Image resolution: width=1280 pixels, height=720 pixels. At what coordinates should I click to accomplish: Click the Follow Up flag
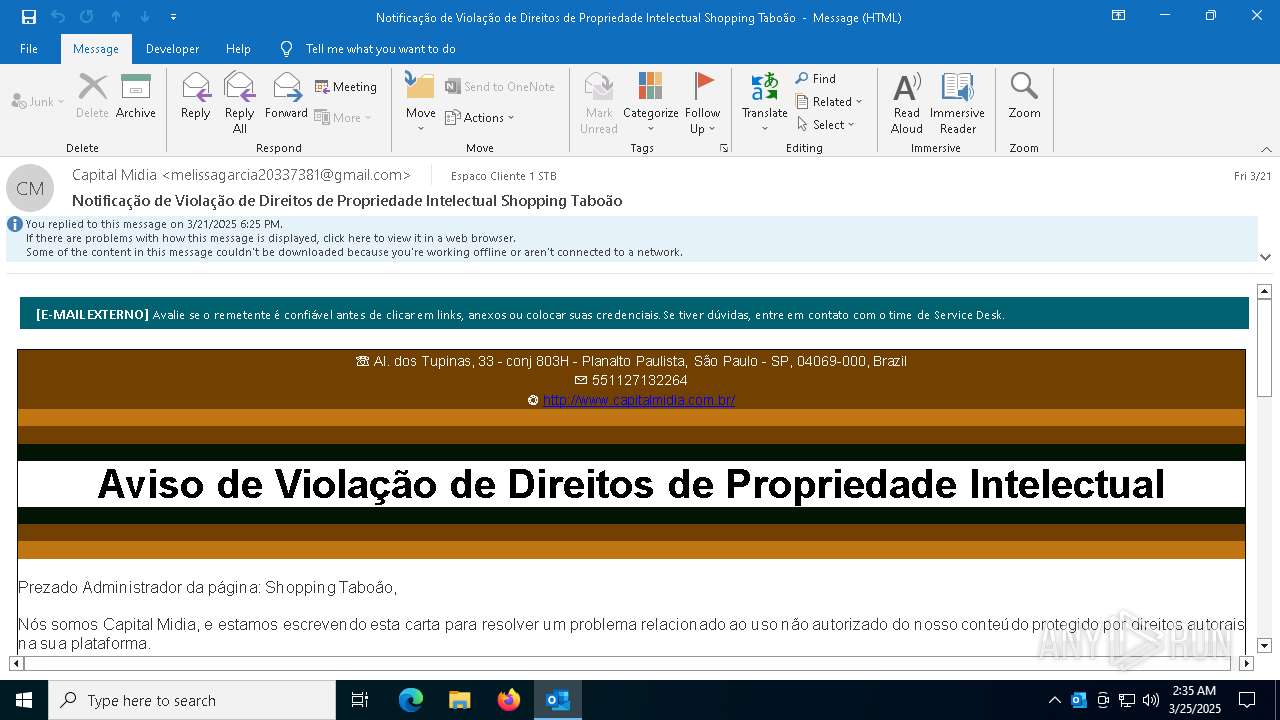[703, 88]
